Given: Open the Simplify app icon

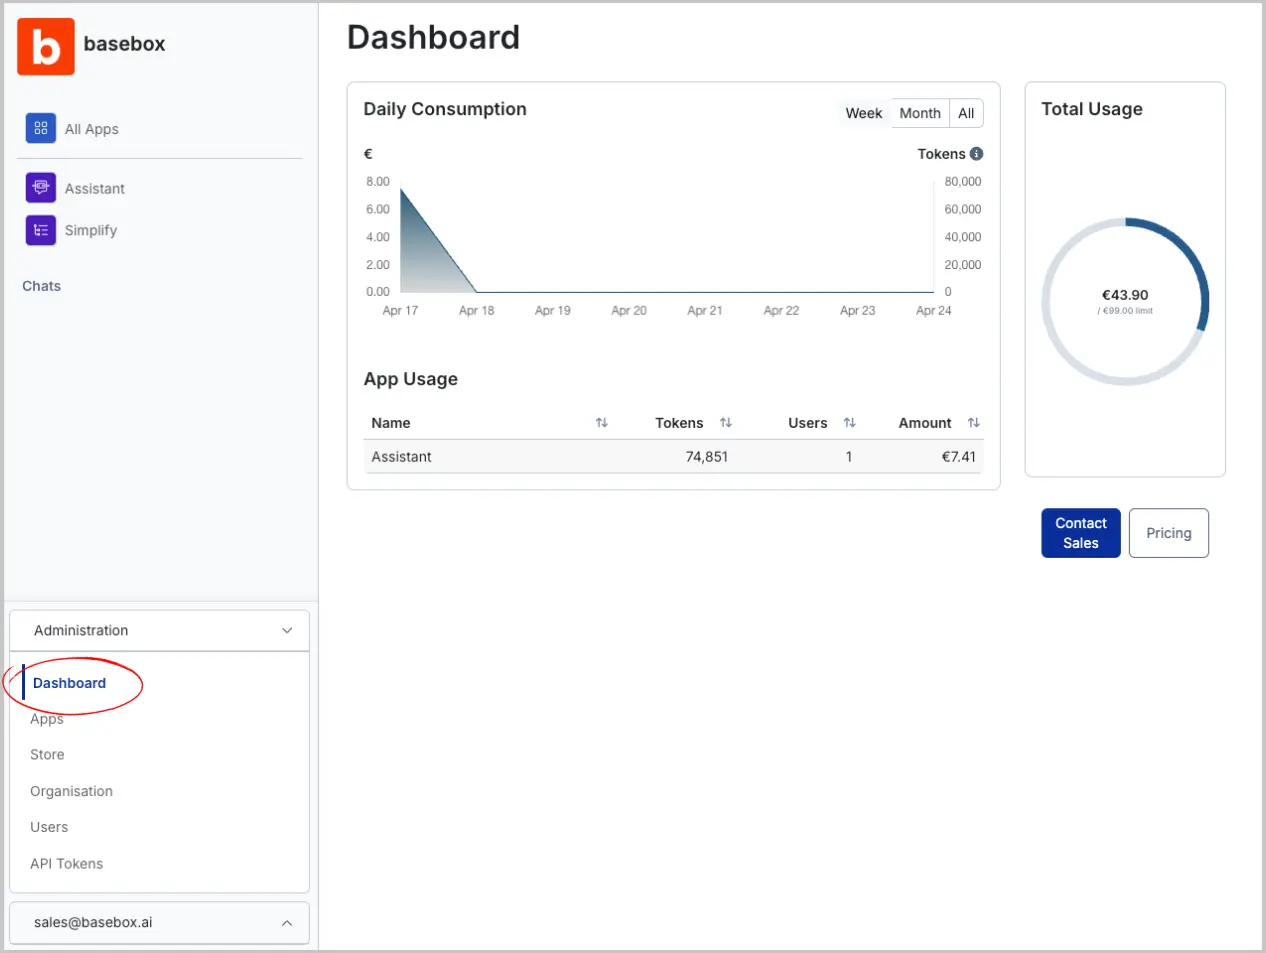Looking at the screenshot, I should pyautogui.click(x=40, y=230).
